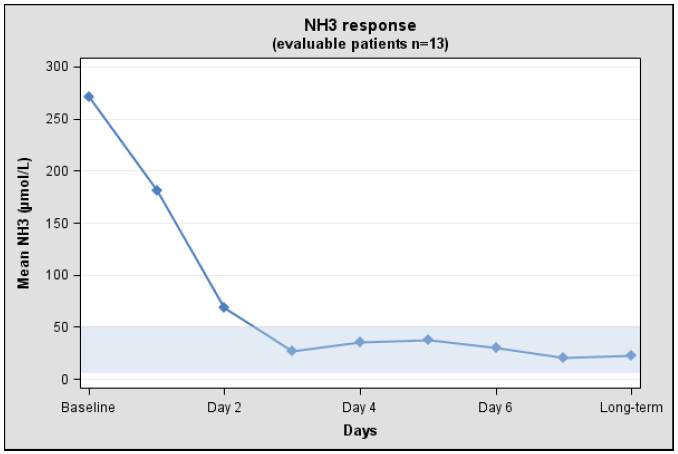Click the "Mean NH3 (µmol/L)" y-axis title
Viewport: 678px width, 454px height.
click(23, 223)
